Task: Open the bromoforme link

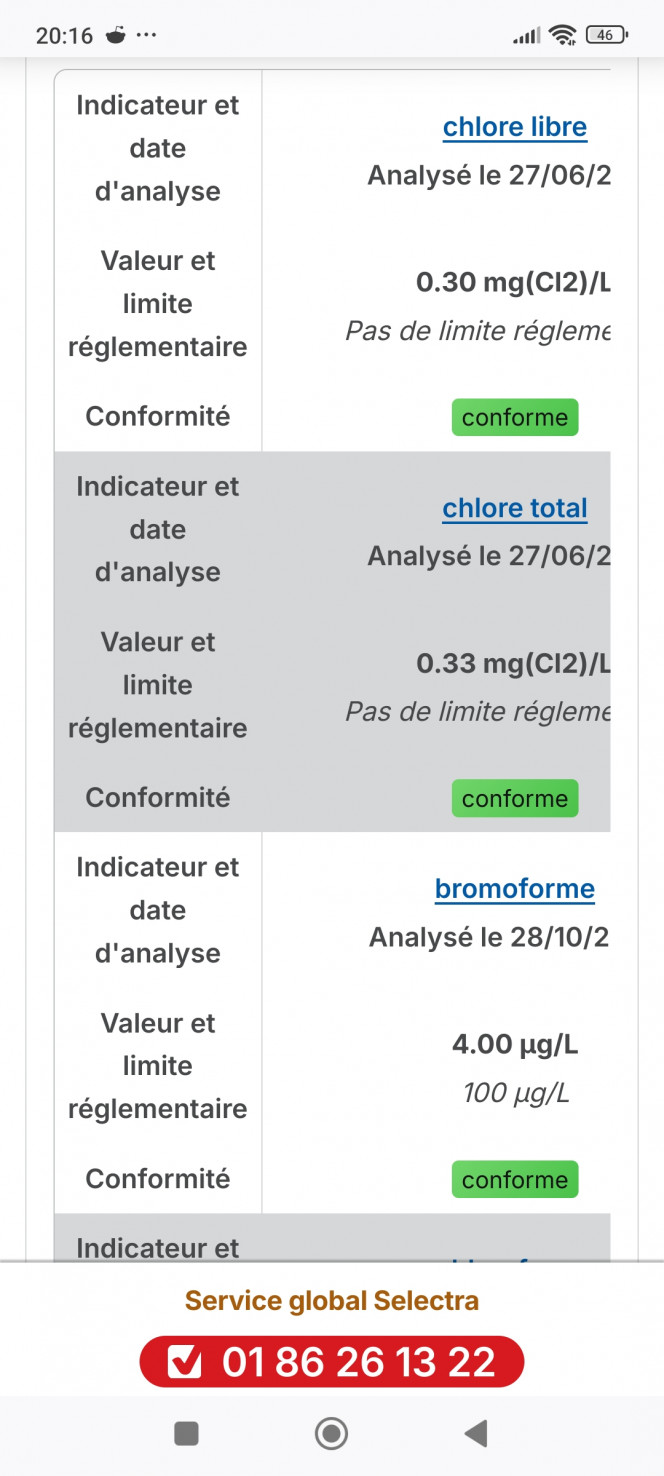Action: [x=514, y=889]
